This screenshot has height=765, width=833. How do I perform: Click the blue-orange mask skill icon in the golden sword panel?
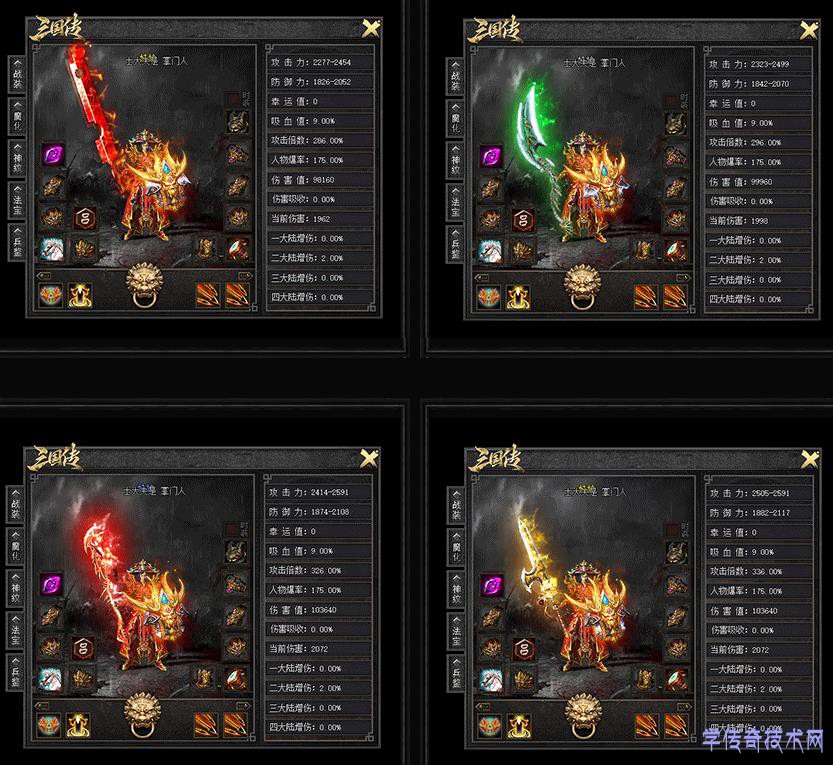click(490, 726)
